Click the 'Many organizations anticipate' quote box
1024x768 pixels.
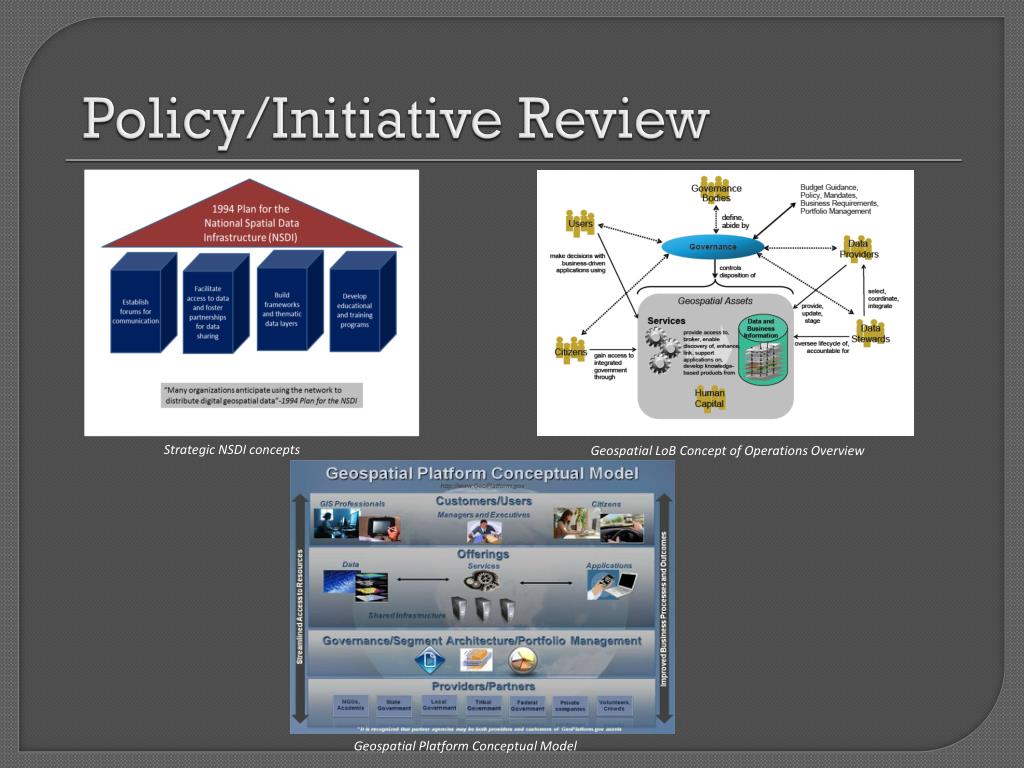click(261, 395)
